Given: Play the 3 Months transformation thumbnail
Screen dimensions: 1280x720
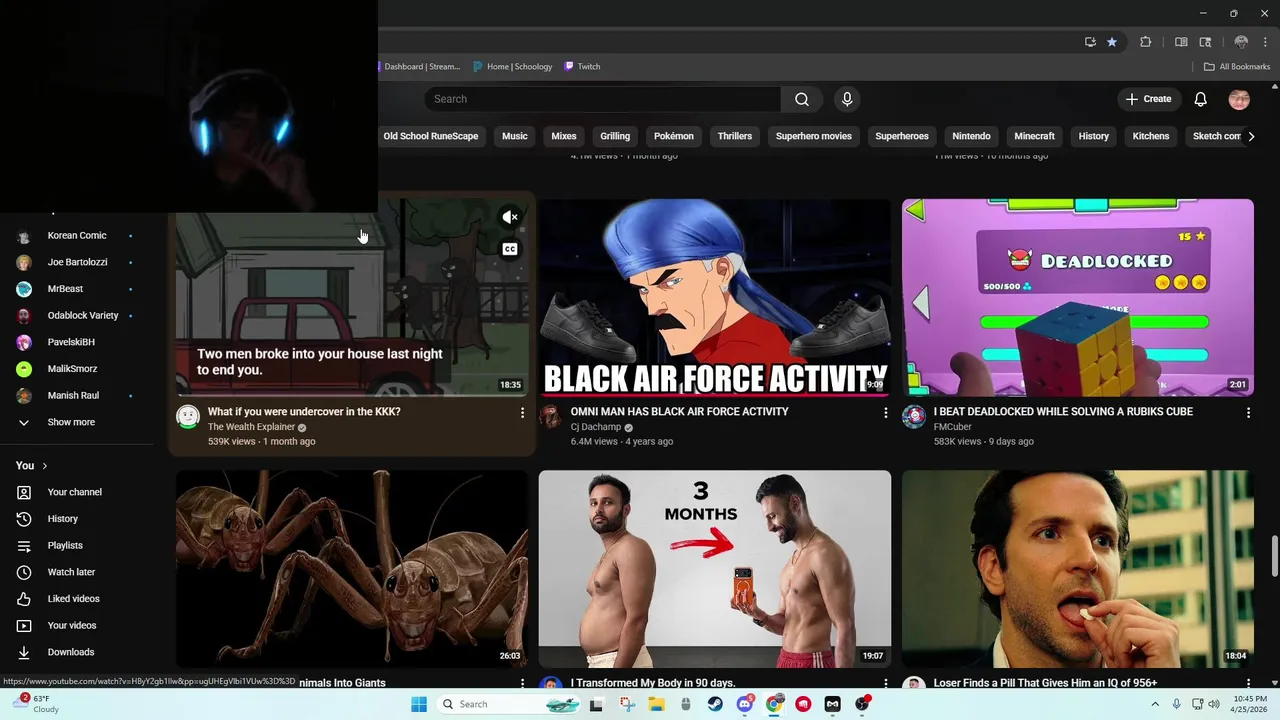Looking at the screenshot, I should (x=715, y=568).
